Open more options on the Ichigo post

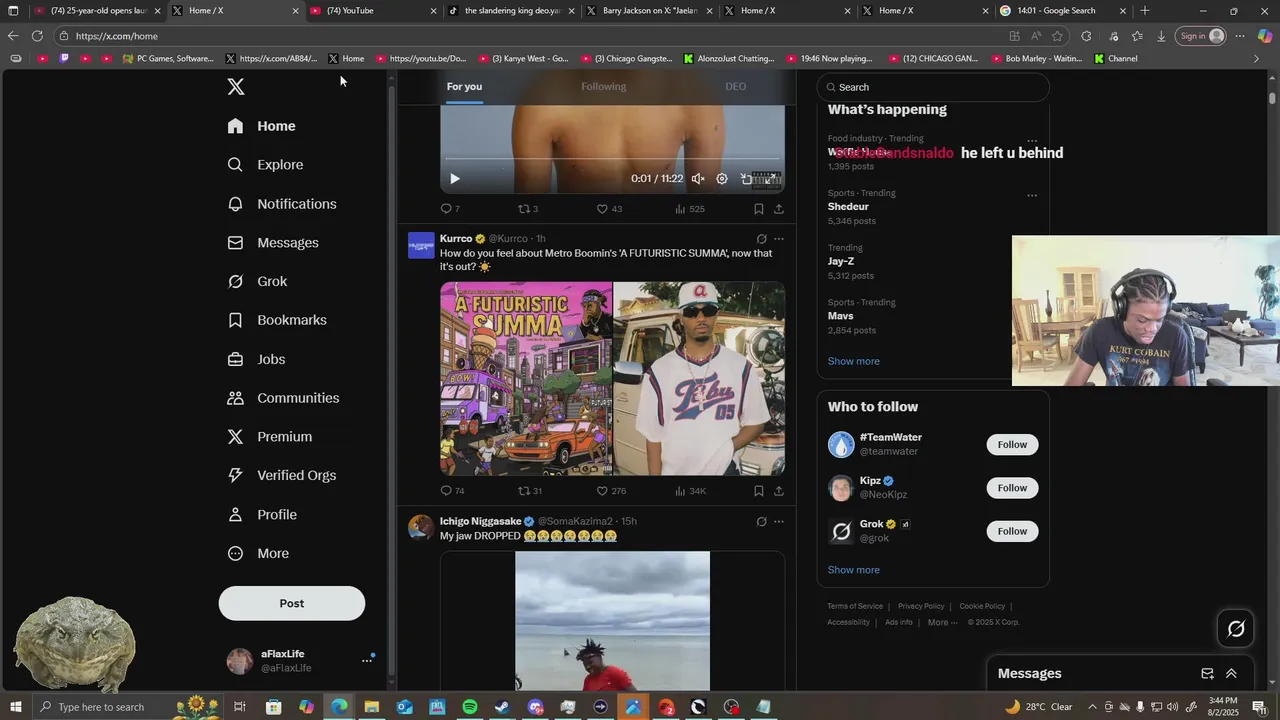point(779,522)
